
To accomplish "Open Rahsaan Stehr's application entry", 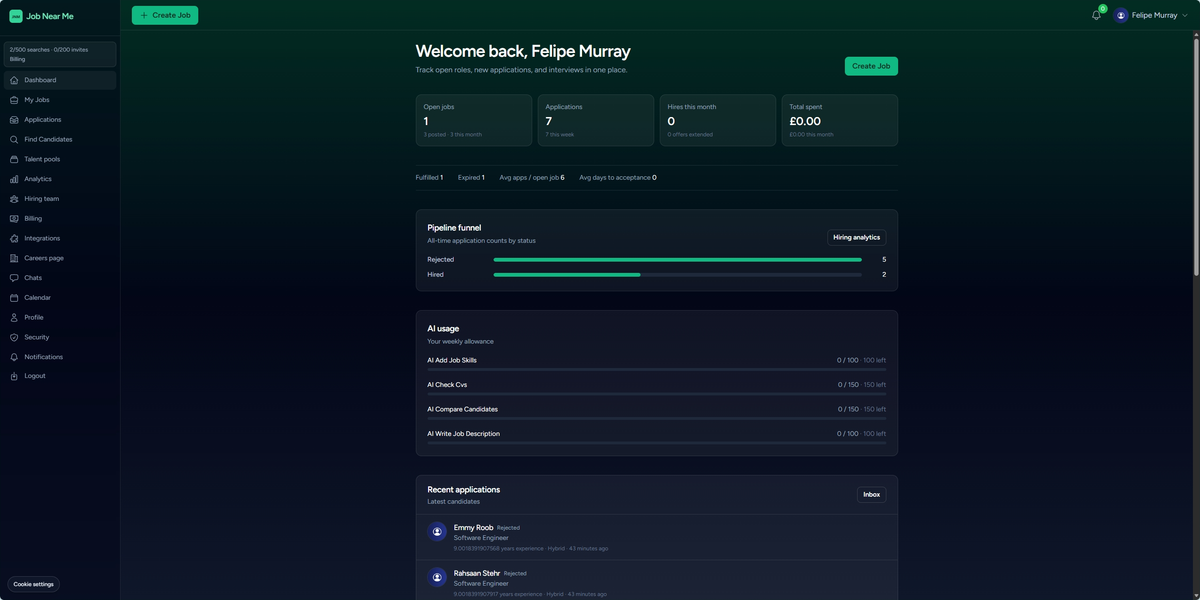I will coord(657,582).
